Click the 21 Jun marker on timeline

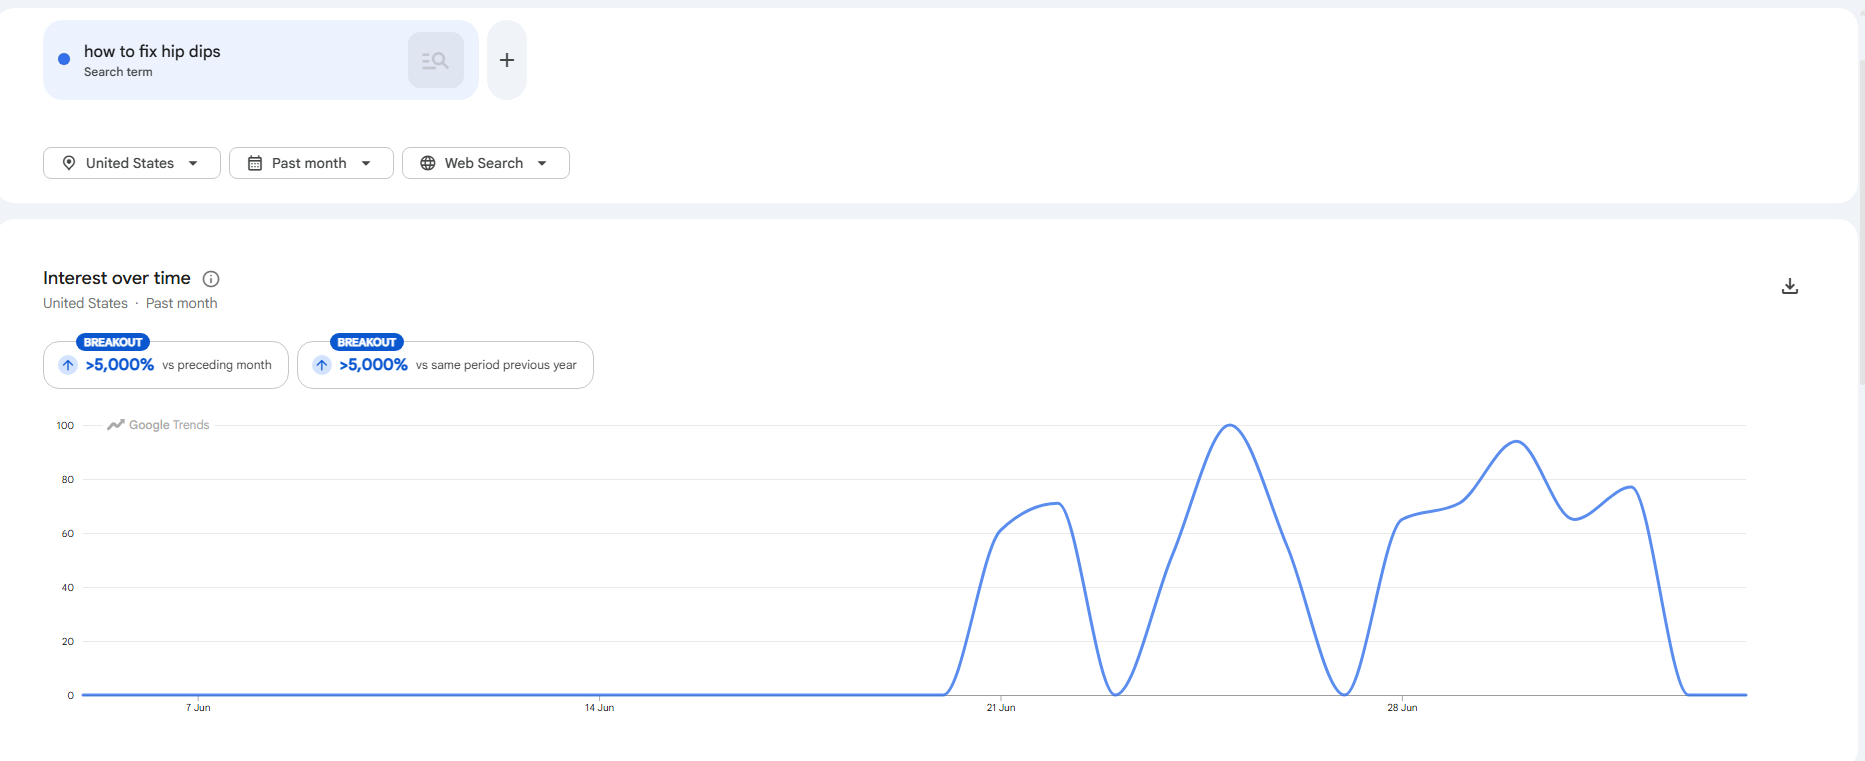(1001, 707)
